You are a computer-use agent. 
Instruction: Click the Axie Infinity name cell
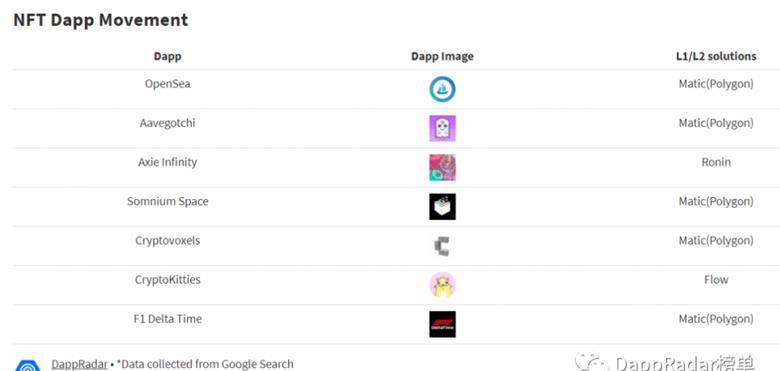(x=168, y=162)
